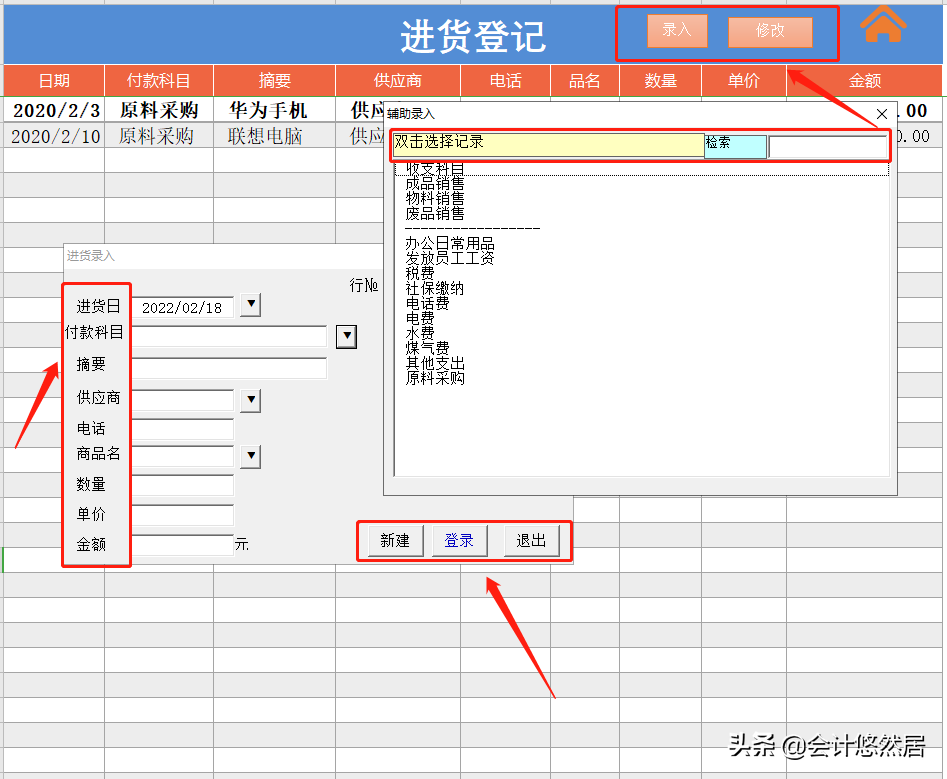This screenshot has height=779, width=947.
Task: Select 税费 in the list
Action: (420, 273)
